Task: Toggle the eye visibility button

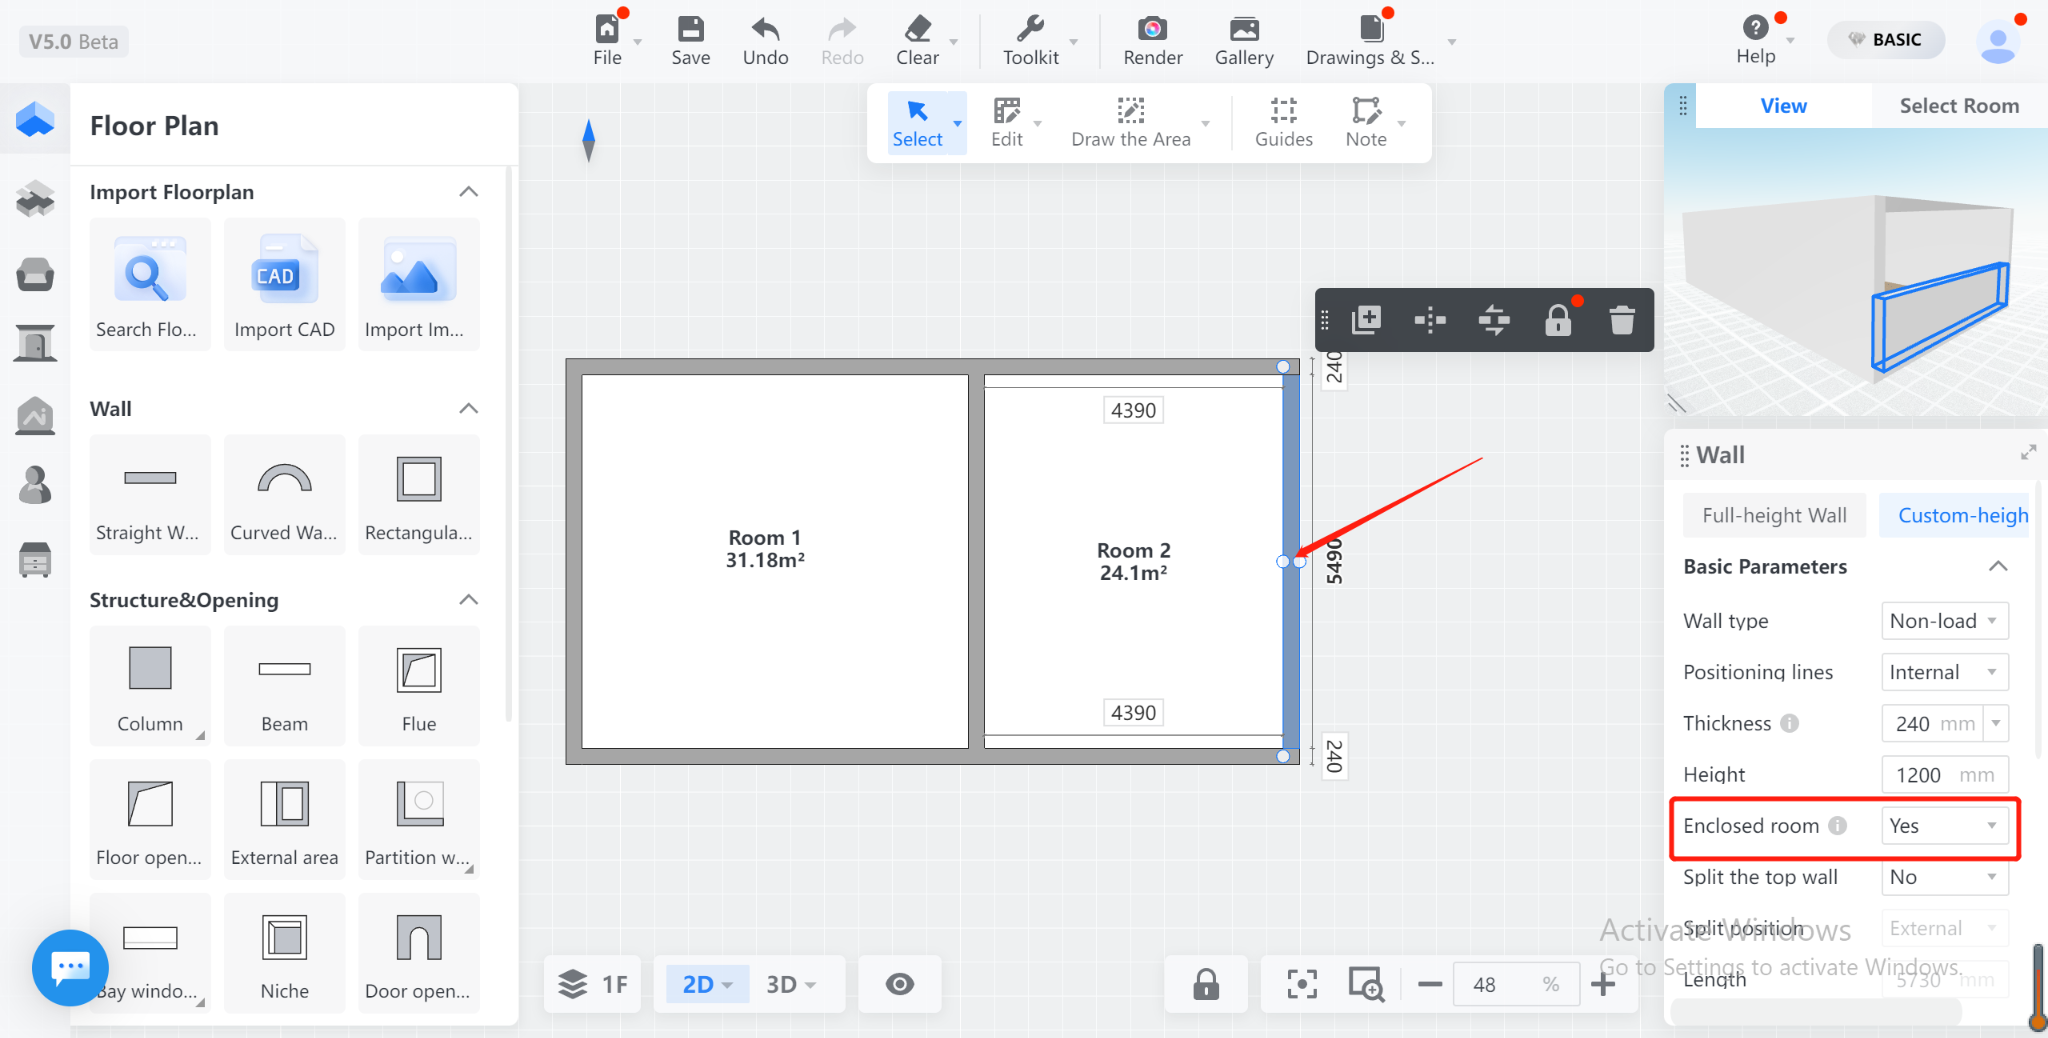Action: click(899, 984)
